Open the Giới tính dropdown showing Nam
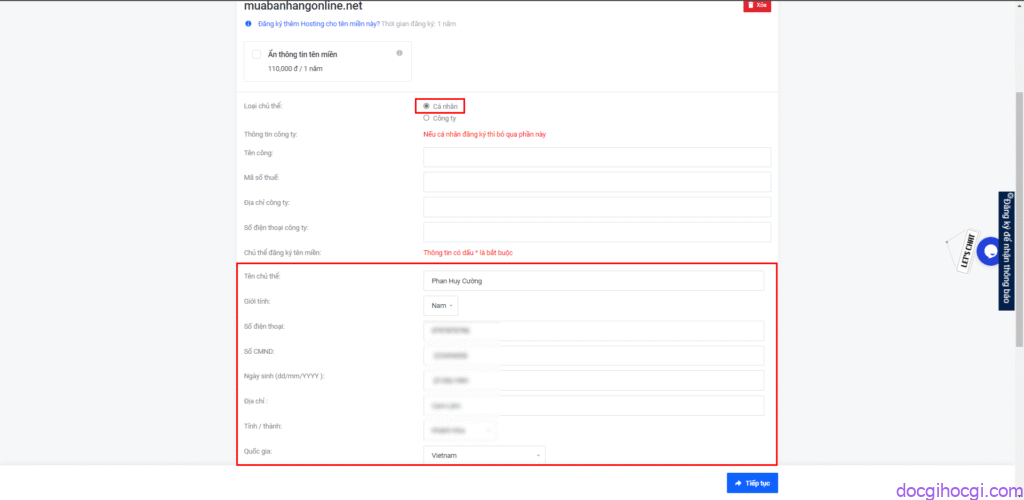This screenshot has height=500, width=1024. coord(441,305)
